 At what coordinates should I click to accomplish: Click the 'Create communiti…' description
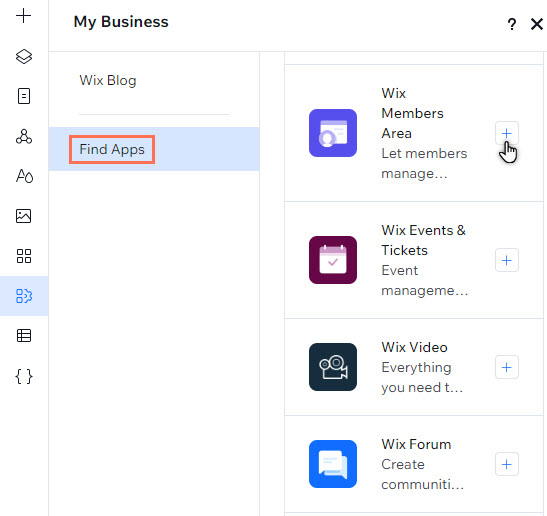tap(422, 474)
